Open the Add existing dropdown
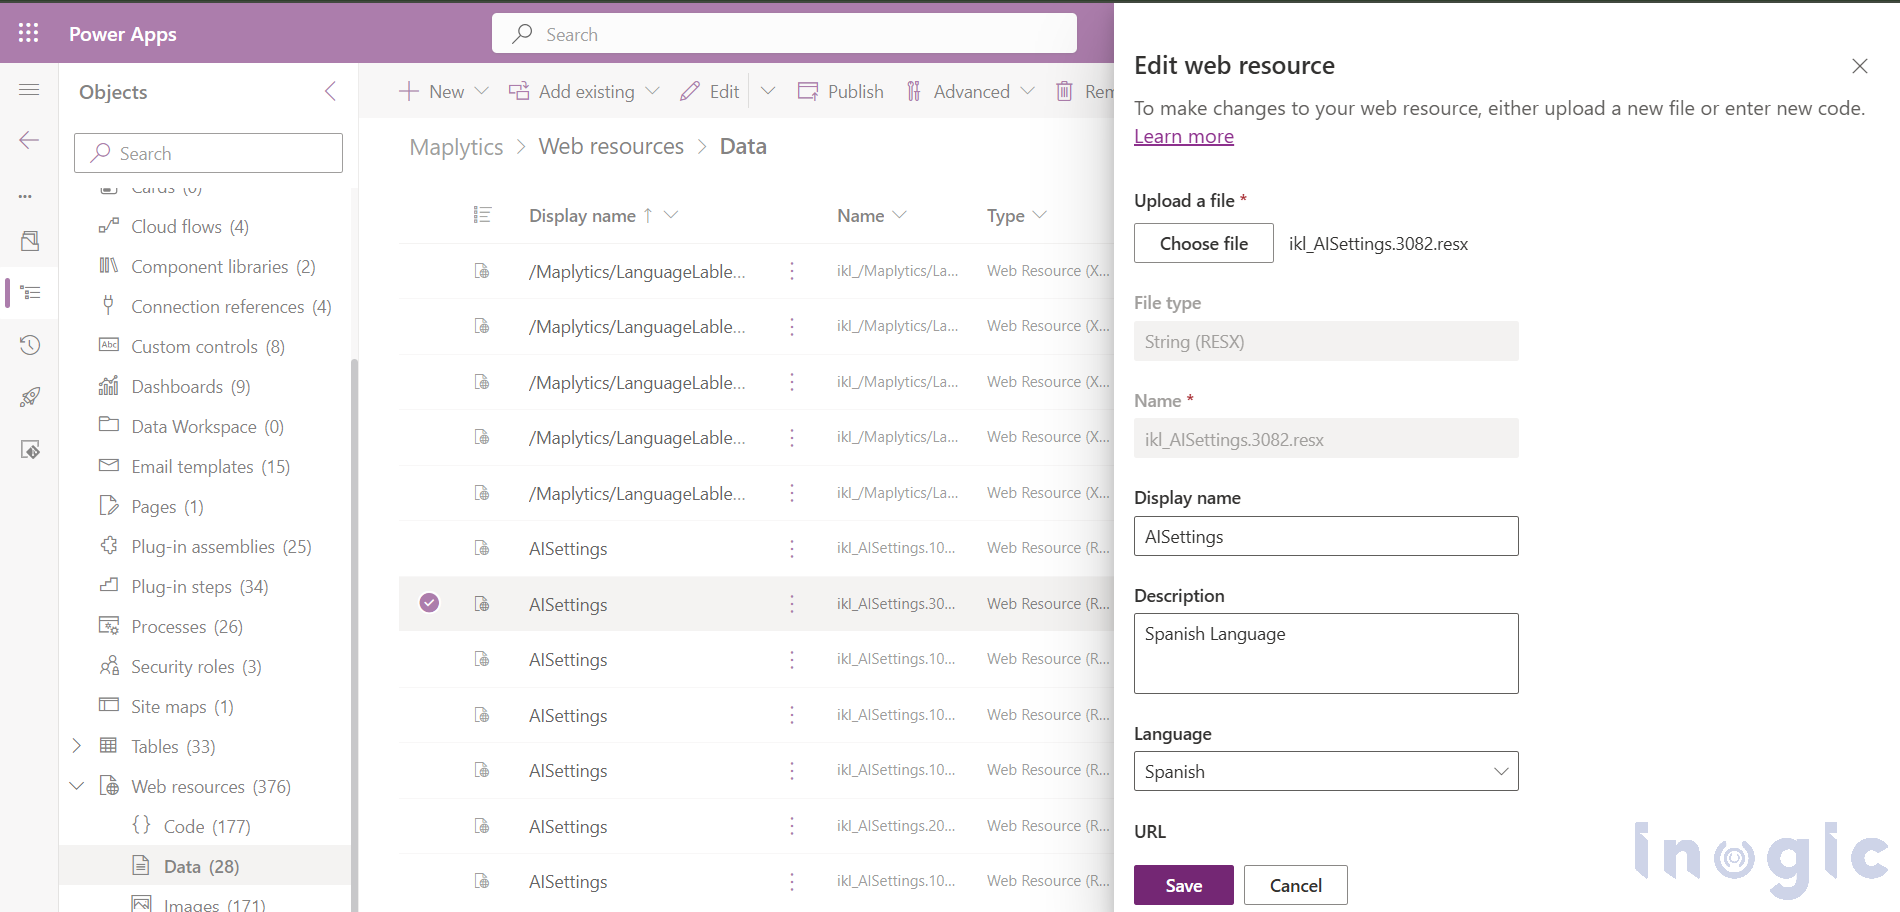 [584, 91]
